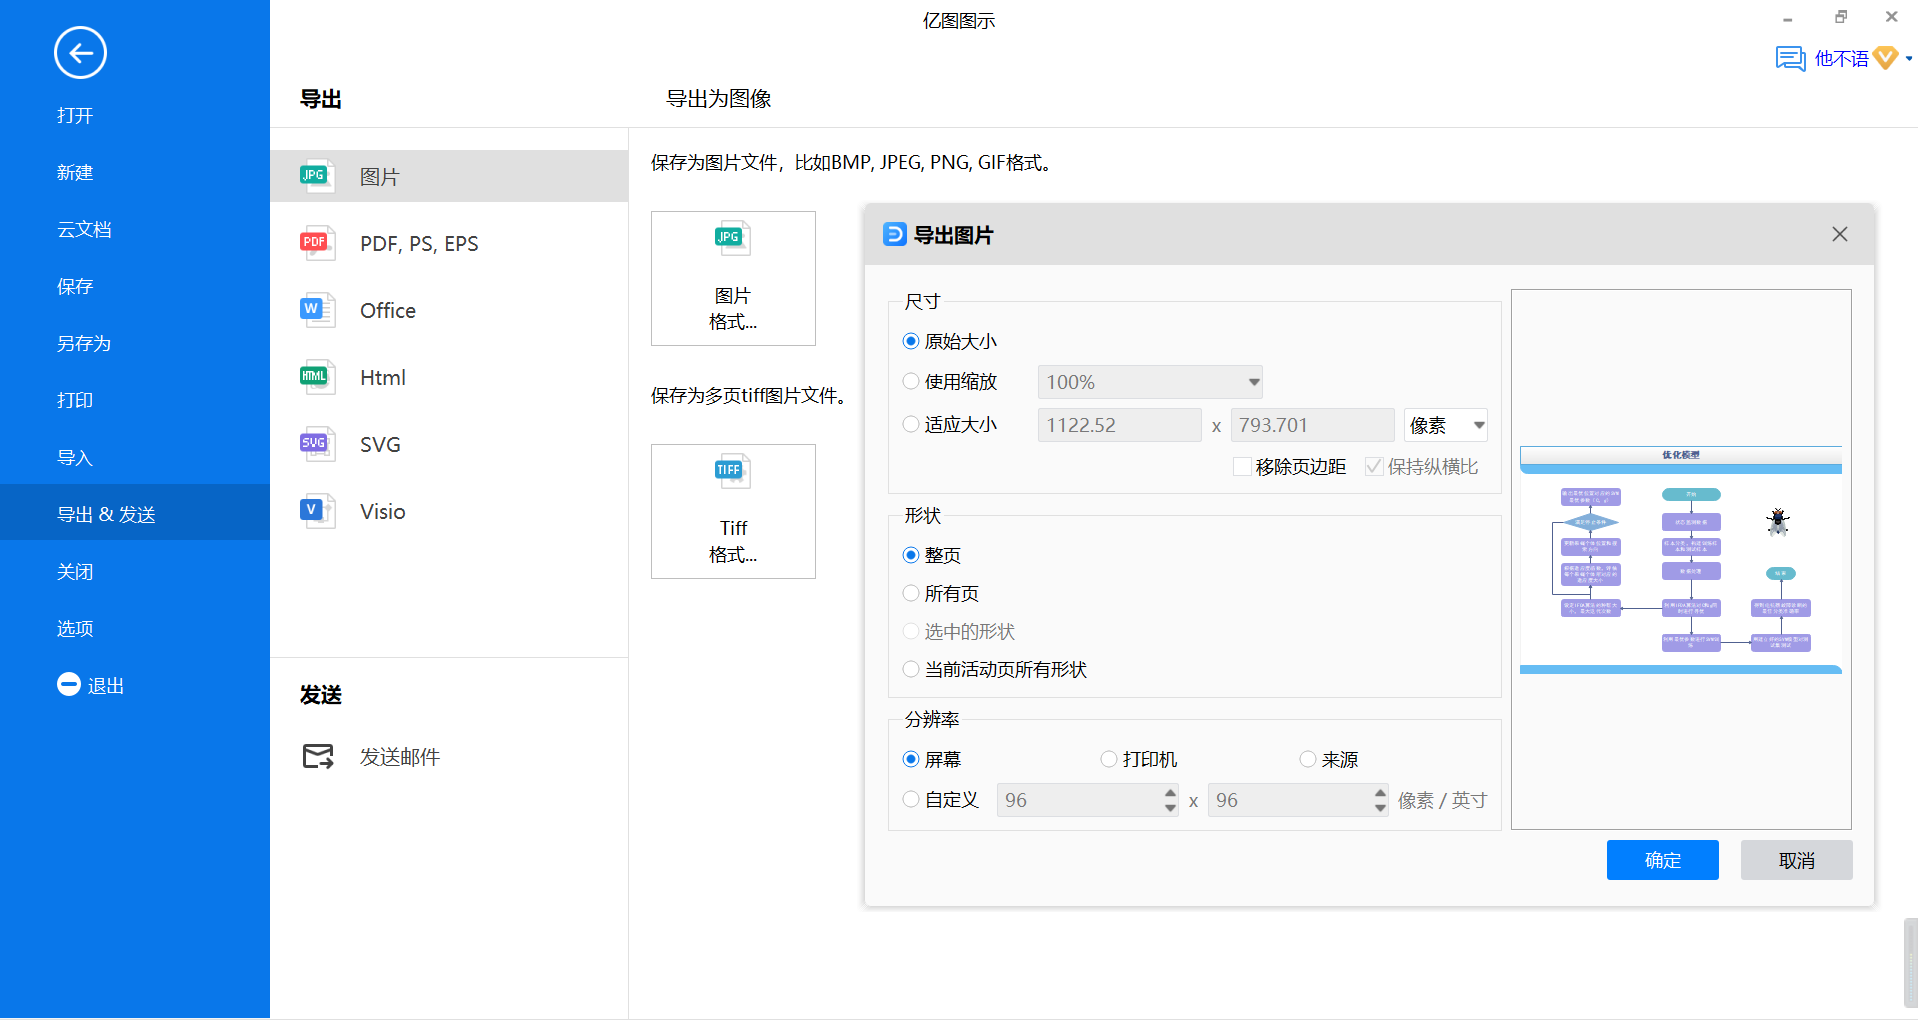Click the gold diamond VIP badge
1918x1020 pixels.
pyautogui.click(x=1885, y=58)
